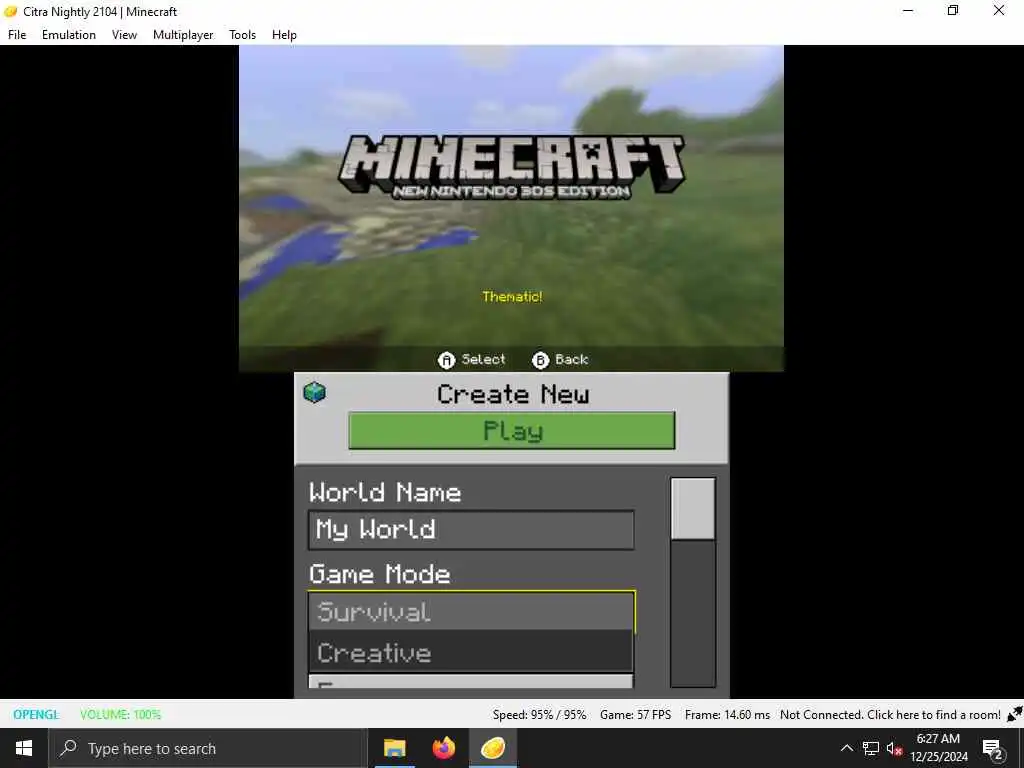Image resolution: width=1024 pixels, height=768 pixels.
Task: Open Firefox from the taskbar
Action: (x=444, y=748)
